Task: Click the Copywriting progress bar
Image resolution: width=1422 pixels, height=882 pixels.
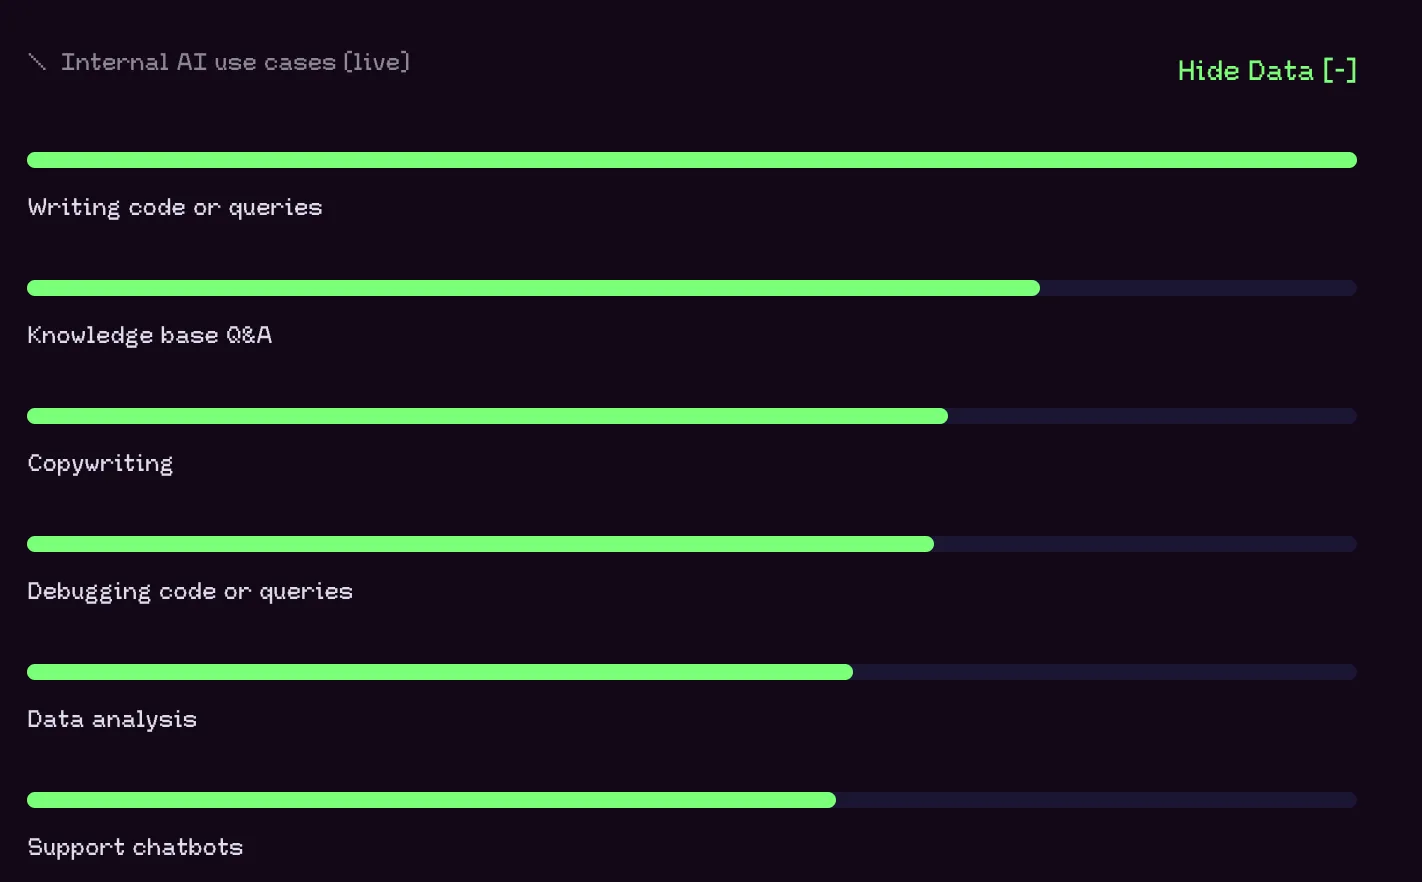Action: pos(692,416)
